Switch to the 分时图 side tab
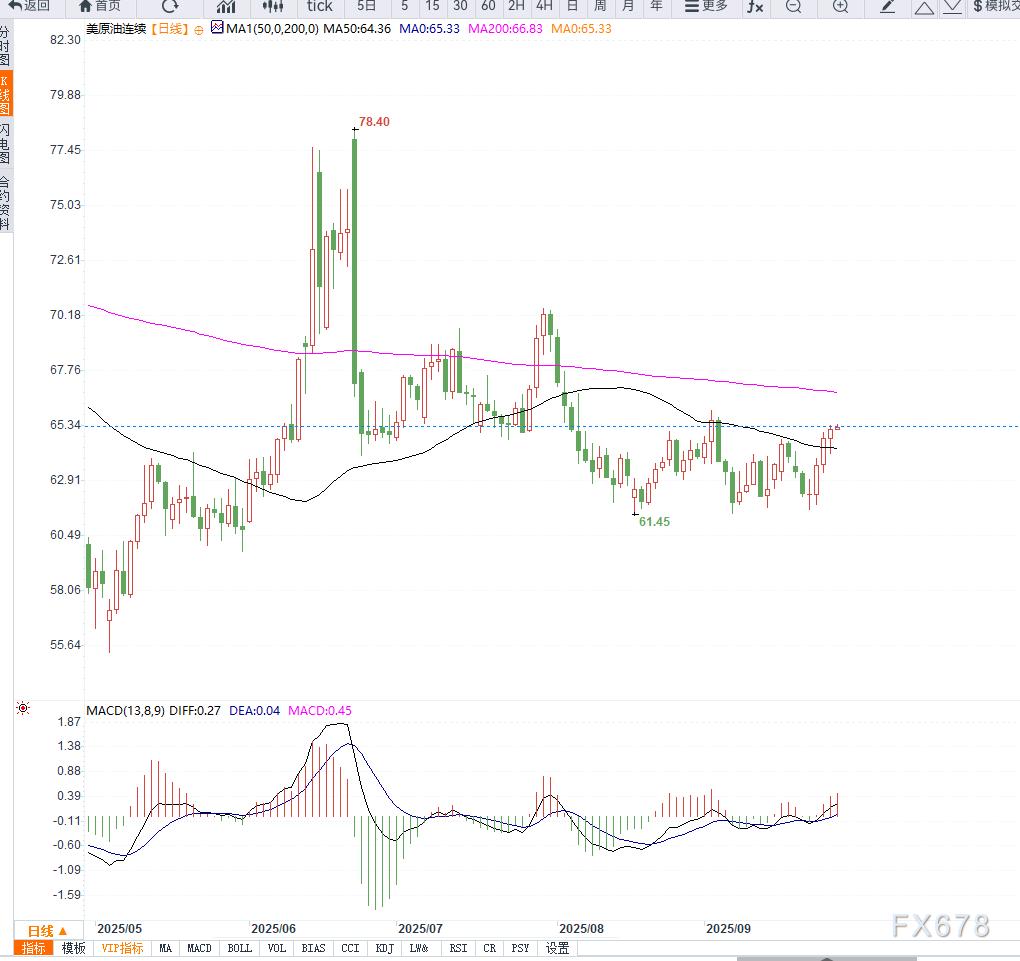Viewport: 1020px width, 961px height. coord(6,46)
